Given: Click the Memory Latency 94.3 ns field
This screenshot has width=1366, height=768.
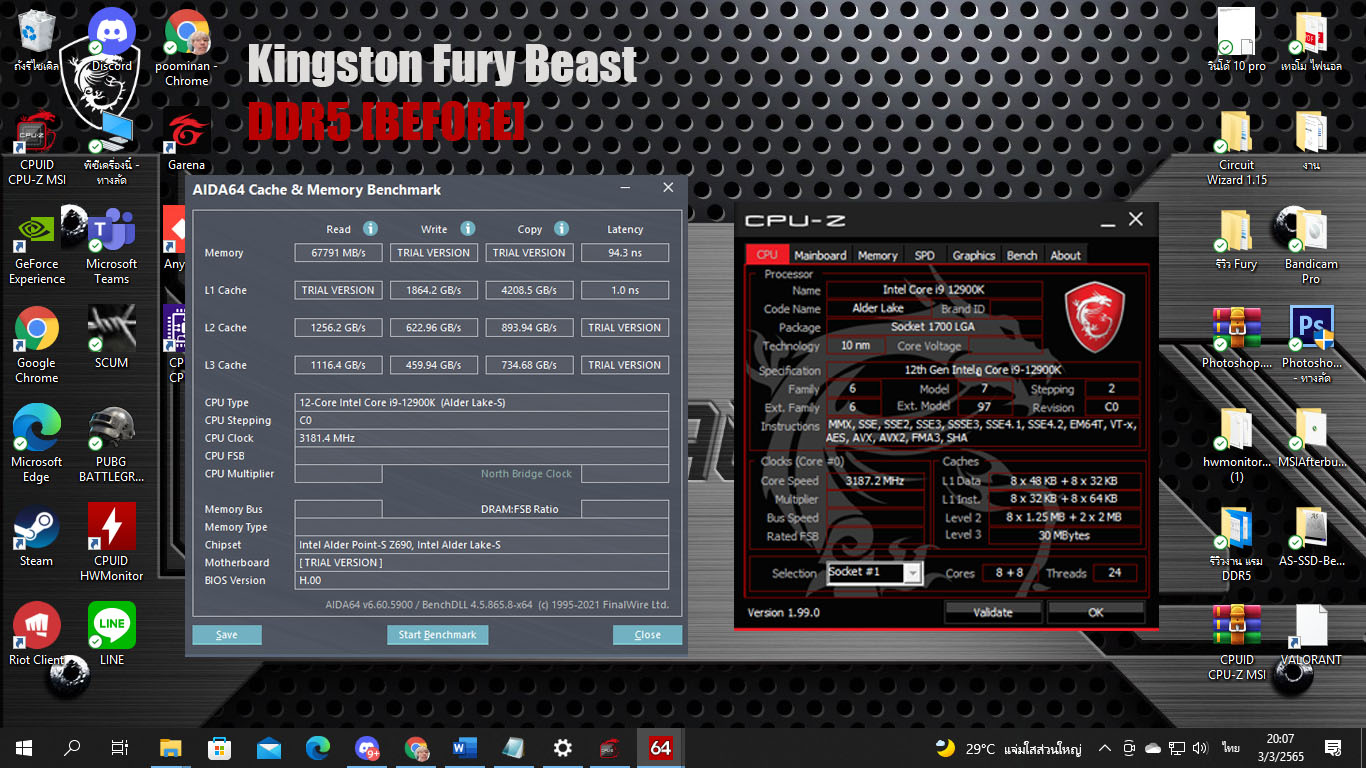Looking at the screenshot, I should [x=625, y=253].
